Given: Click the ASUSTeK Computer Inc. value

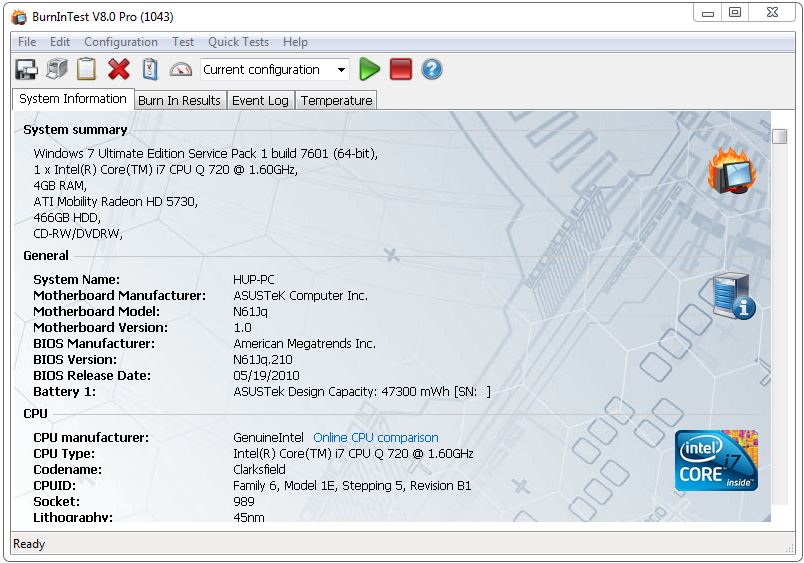Looking at the screenshot, I should 300,296.
